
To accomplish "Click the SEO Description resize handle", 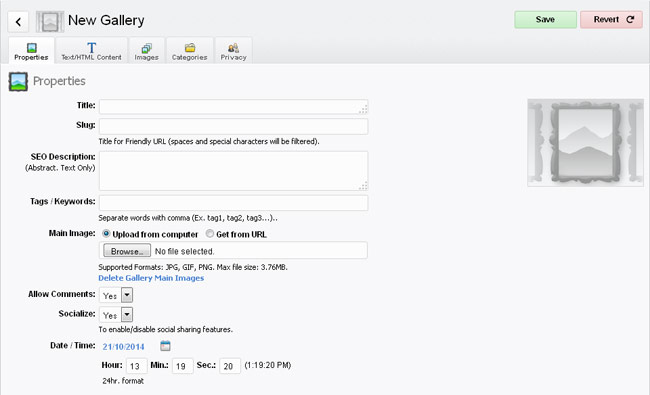I will pyautogui.click(x=364, y=186).
